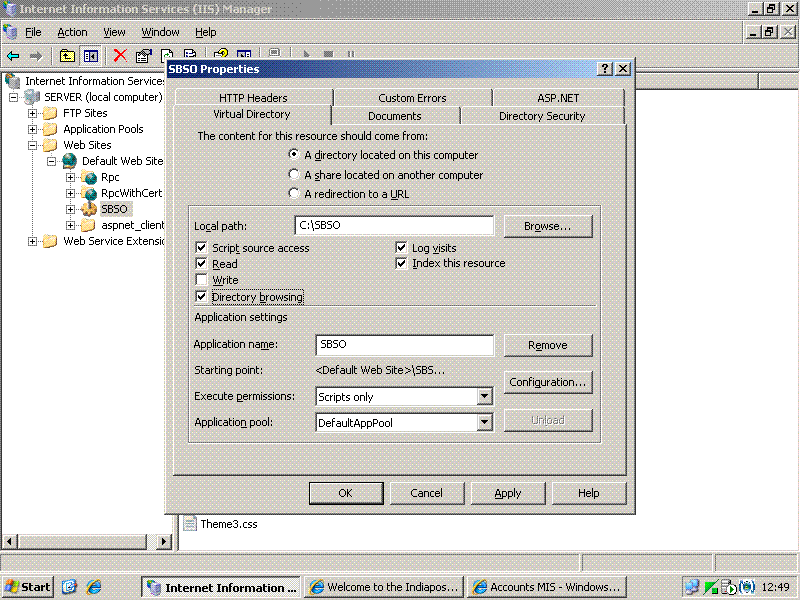The height and width of the screenshot is (600, 800).
Task: Click the Theme3.css file icon
Action: coord(190,523)
